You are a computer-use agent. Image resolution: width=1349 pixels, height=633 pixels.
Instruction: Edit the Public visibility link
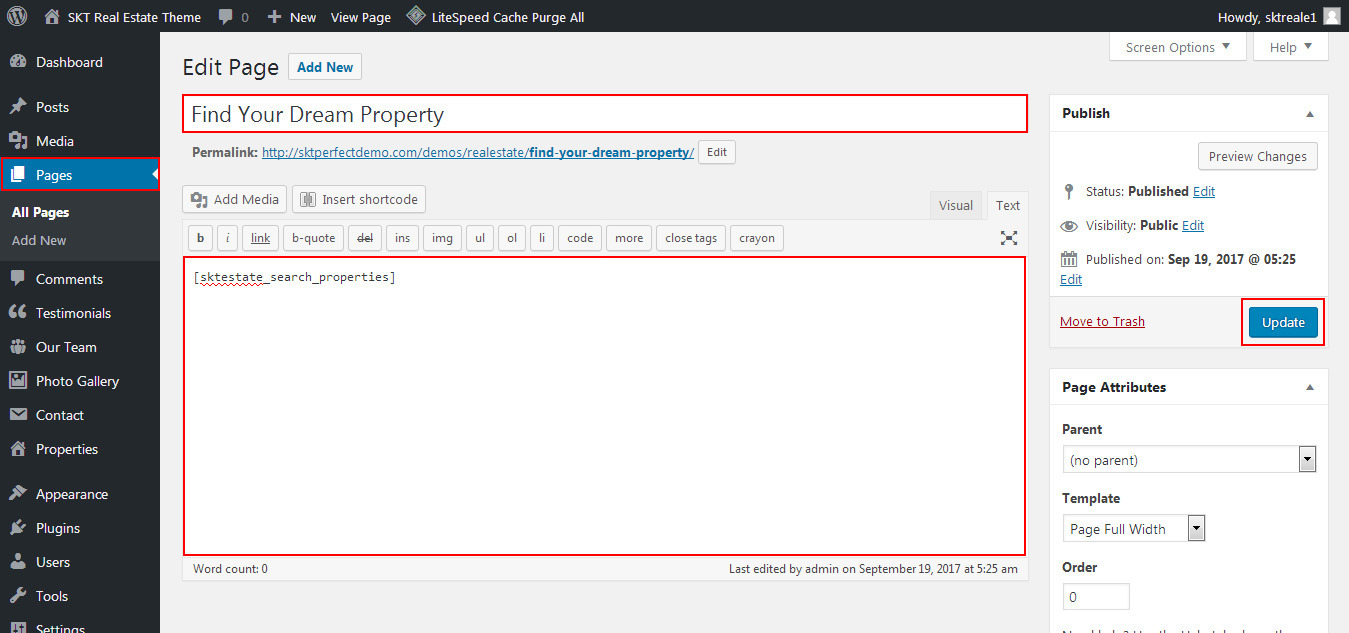pos(1193,225)
